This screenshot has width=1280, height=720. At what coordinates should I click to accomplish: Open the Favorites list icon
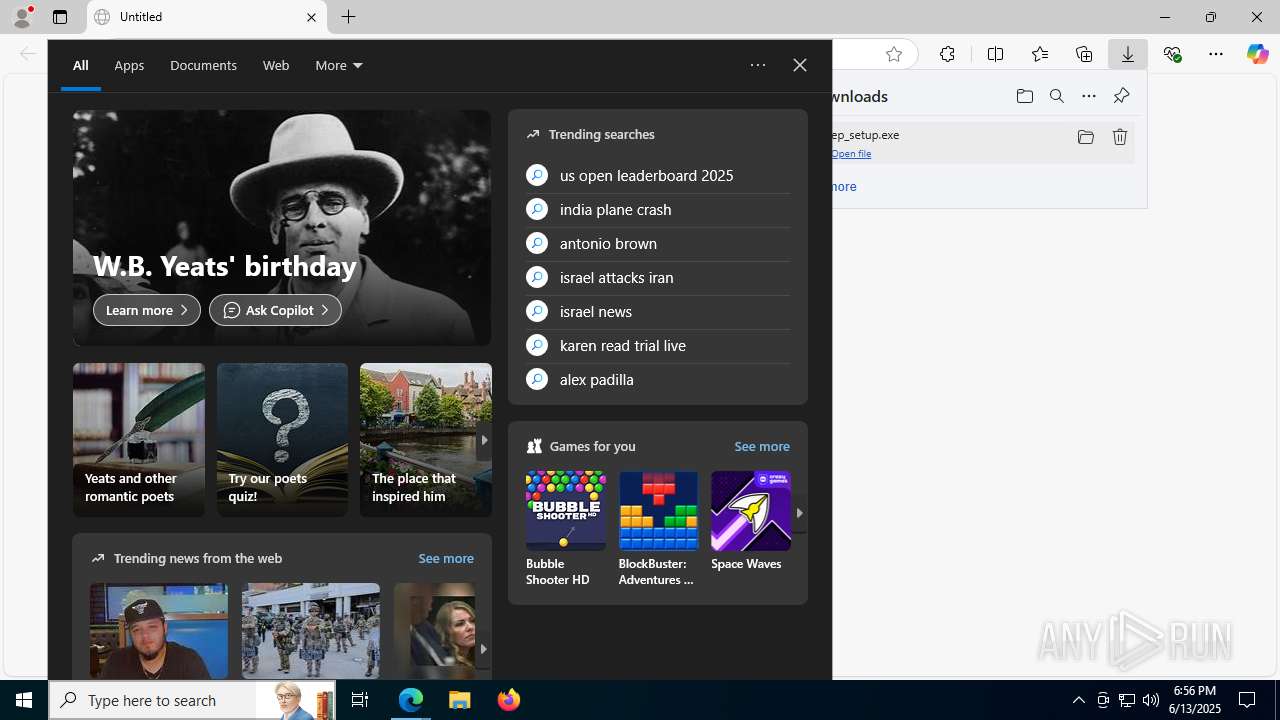1039,54
